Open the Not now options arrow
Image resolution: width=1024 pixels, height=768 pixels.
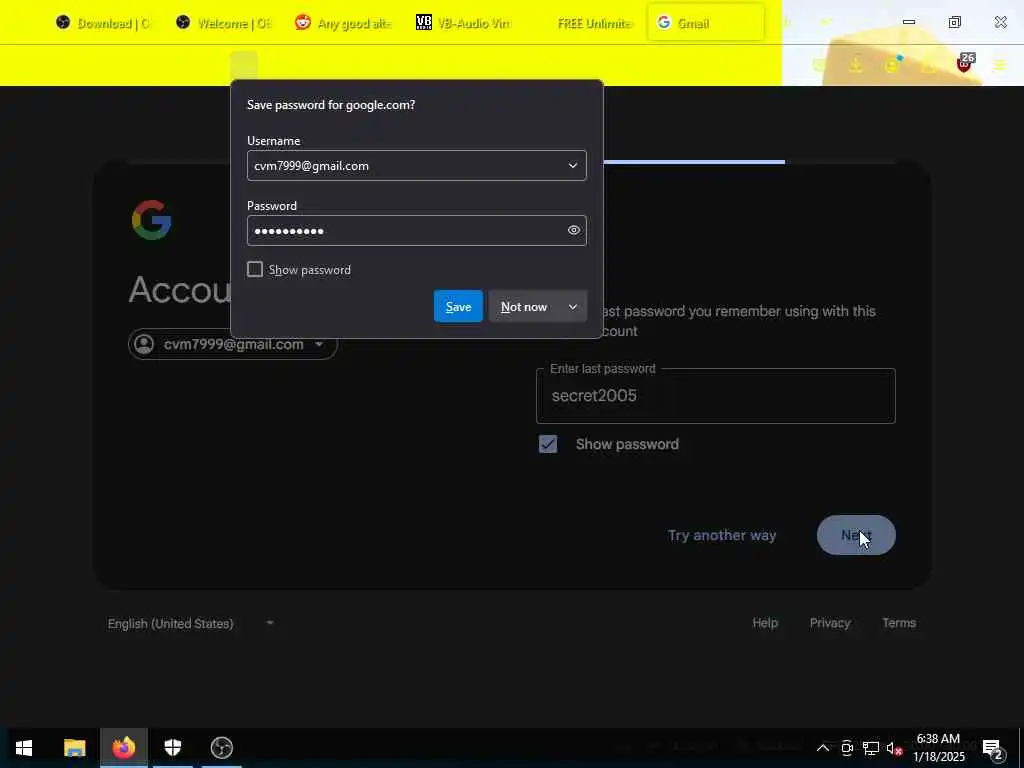point(573,307)
